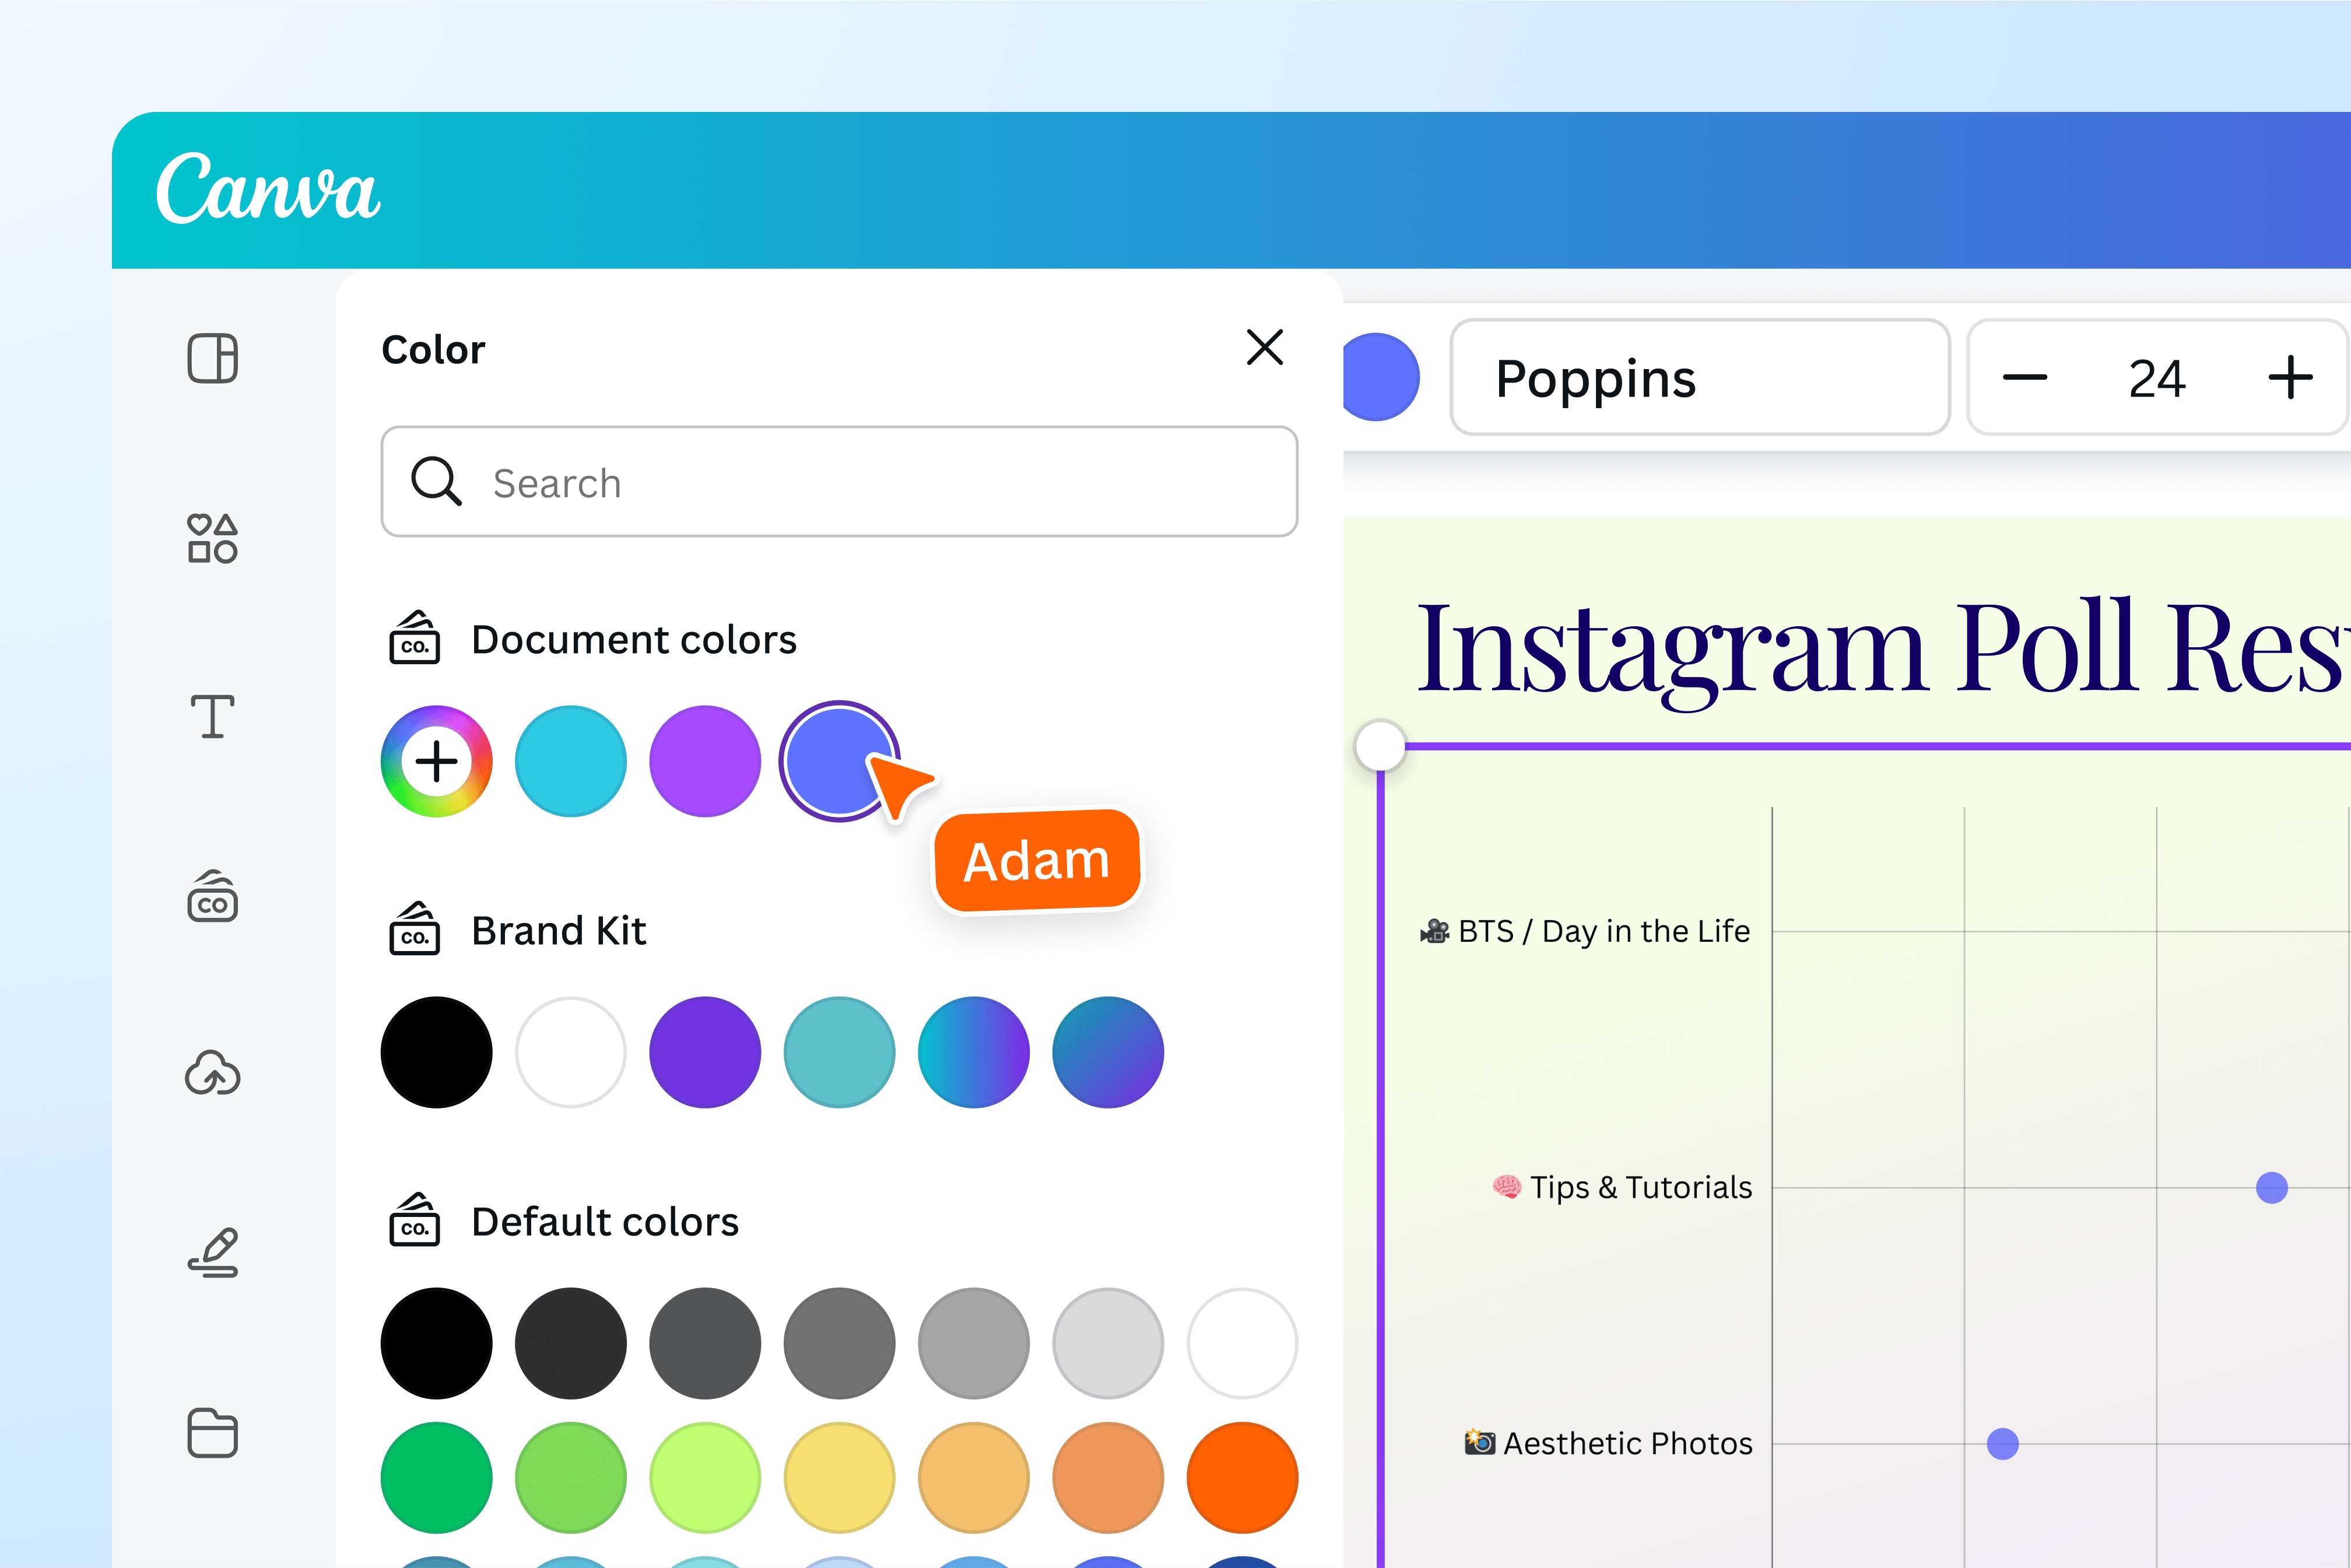Open the Poppins font selector
This screenshot has height=1568, width=2351.
[x=1699, y=378]
